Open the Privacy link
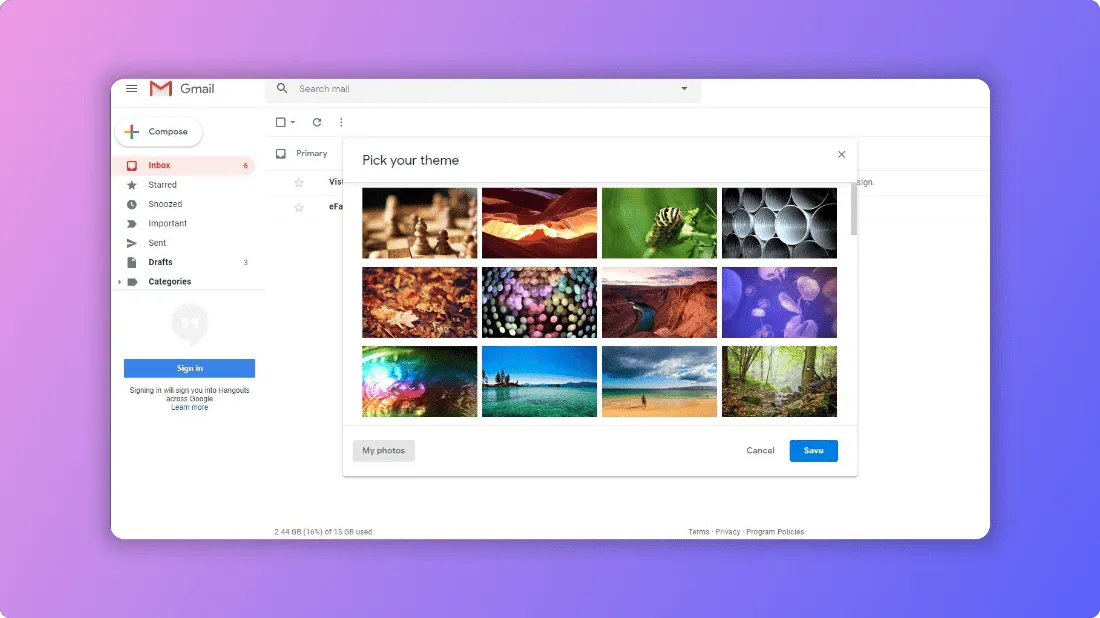Viewport: 1100px width, 618px height. 727,532
